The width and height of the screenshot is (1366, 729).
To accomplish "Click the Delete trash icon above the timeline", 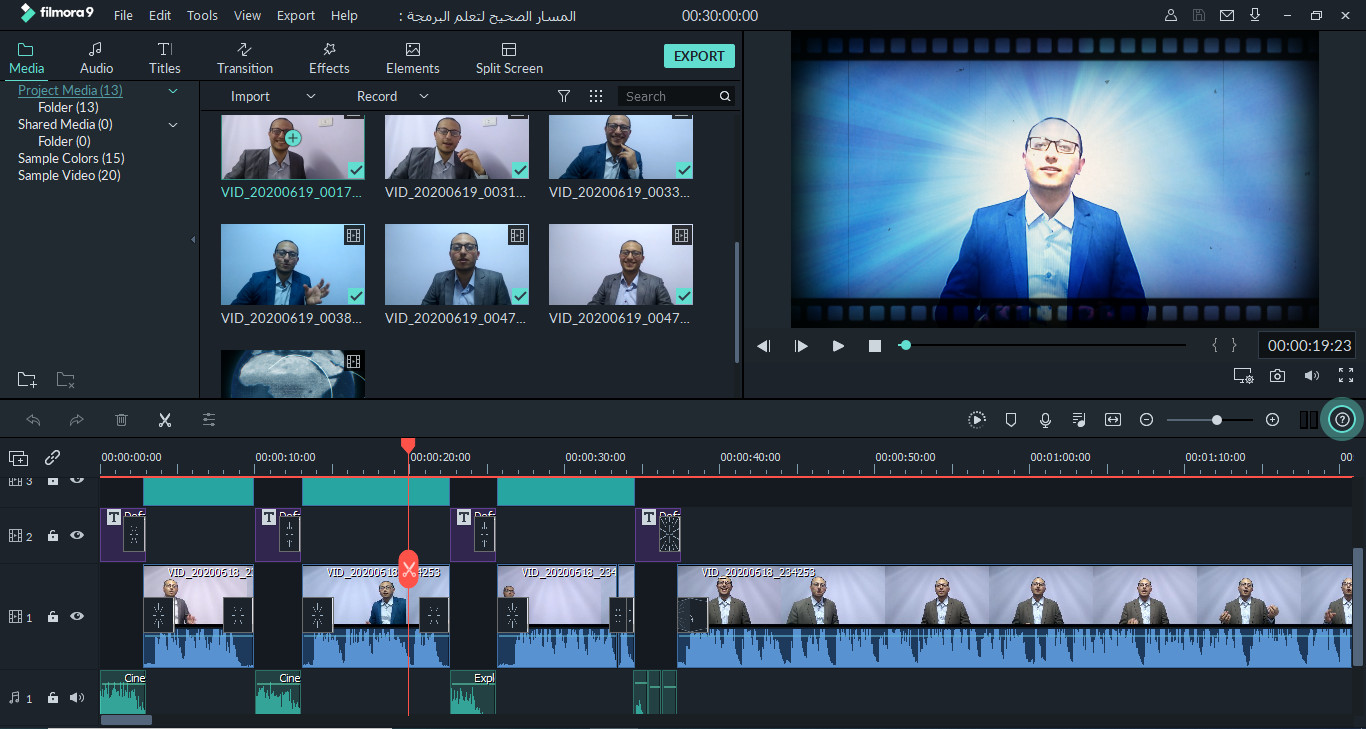I will (x=121, y=419).
